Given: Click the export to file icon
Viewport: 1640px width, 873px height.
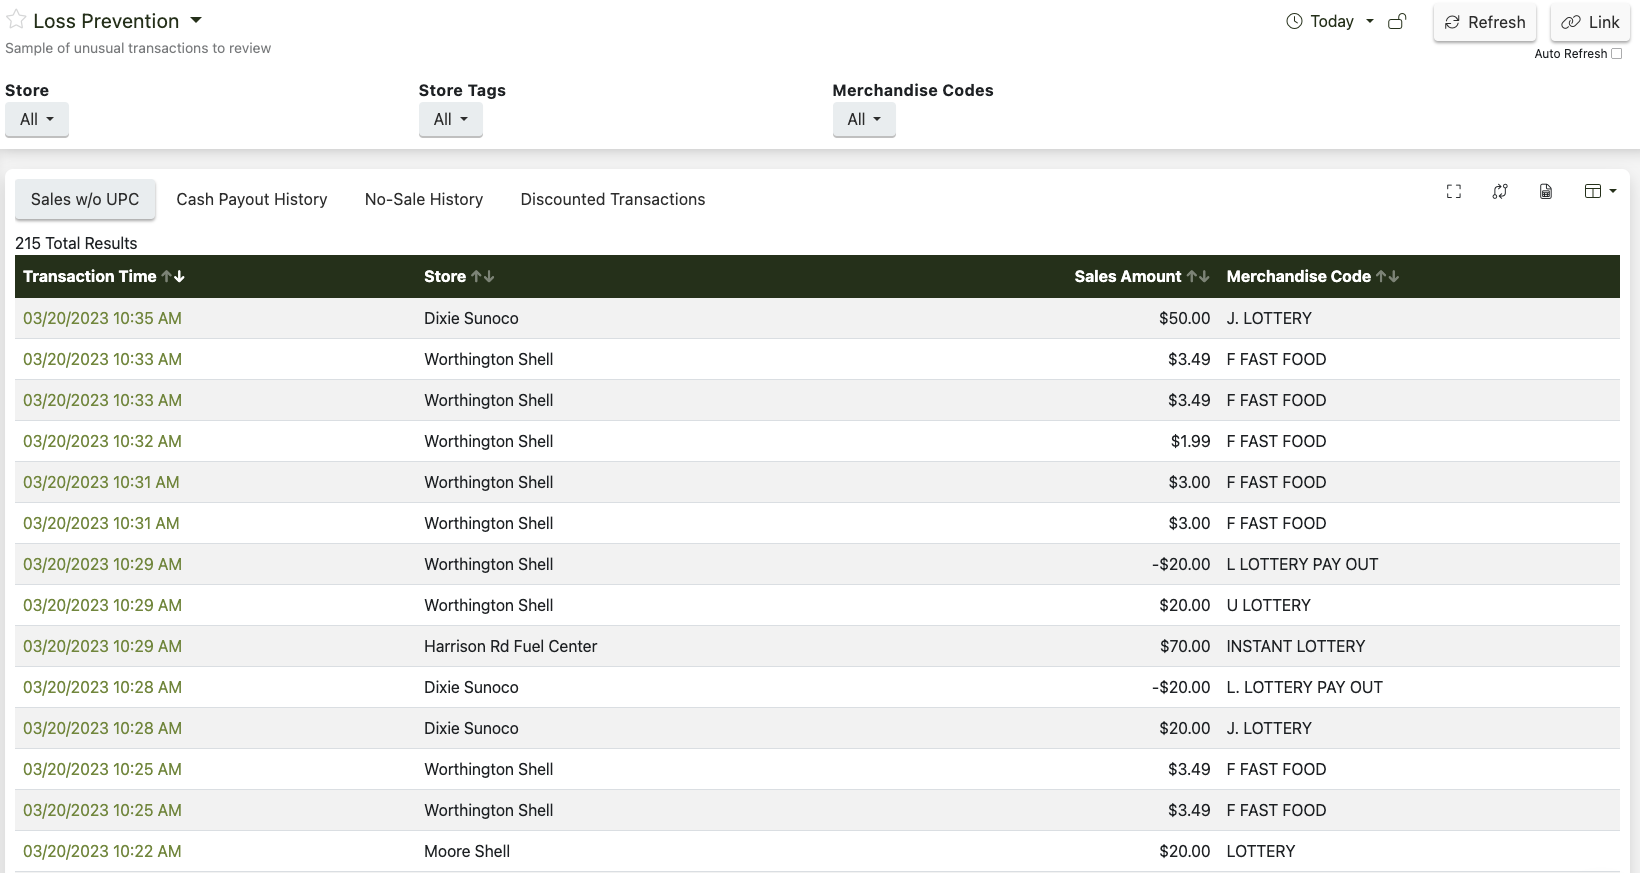Looking at the screenshot, I should click(1546, 191).
